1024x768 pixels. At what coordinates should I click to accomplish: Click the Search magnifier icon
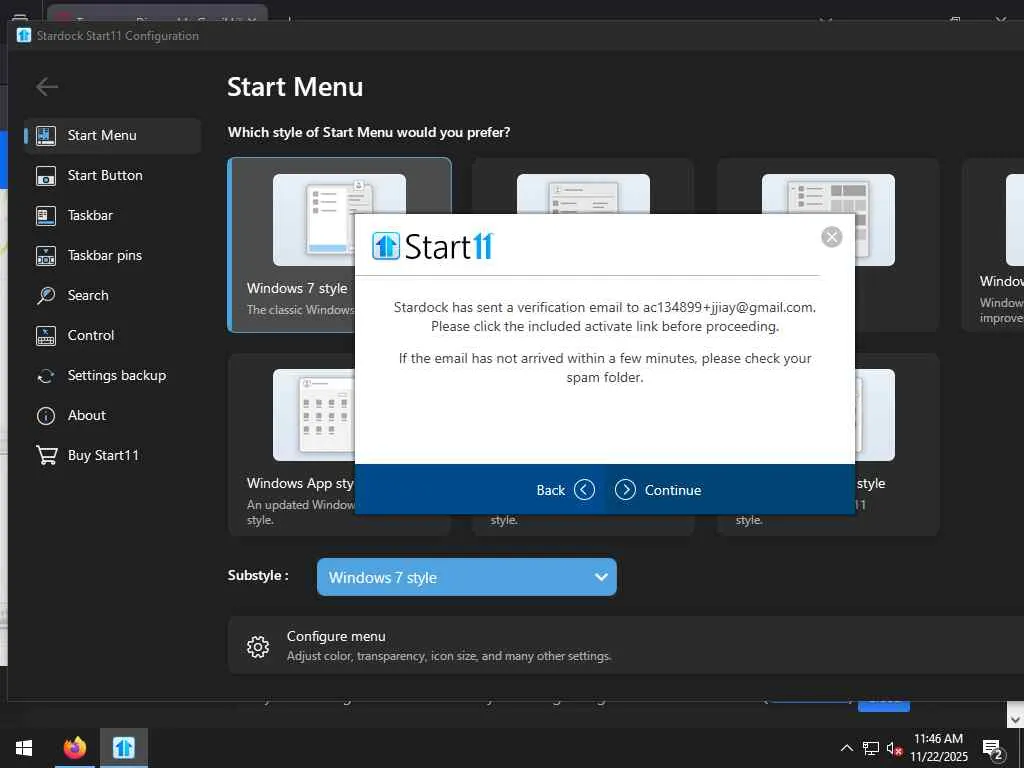46,296
